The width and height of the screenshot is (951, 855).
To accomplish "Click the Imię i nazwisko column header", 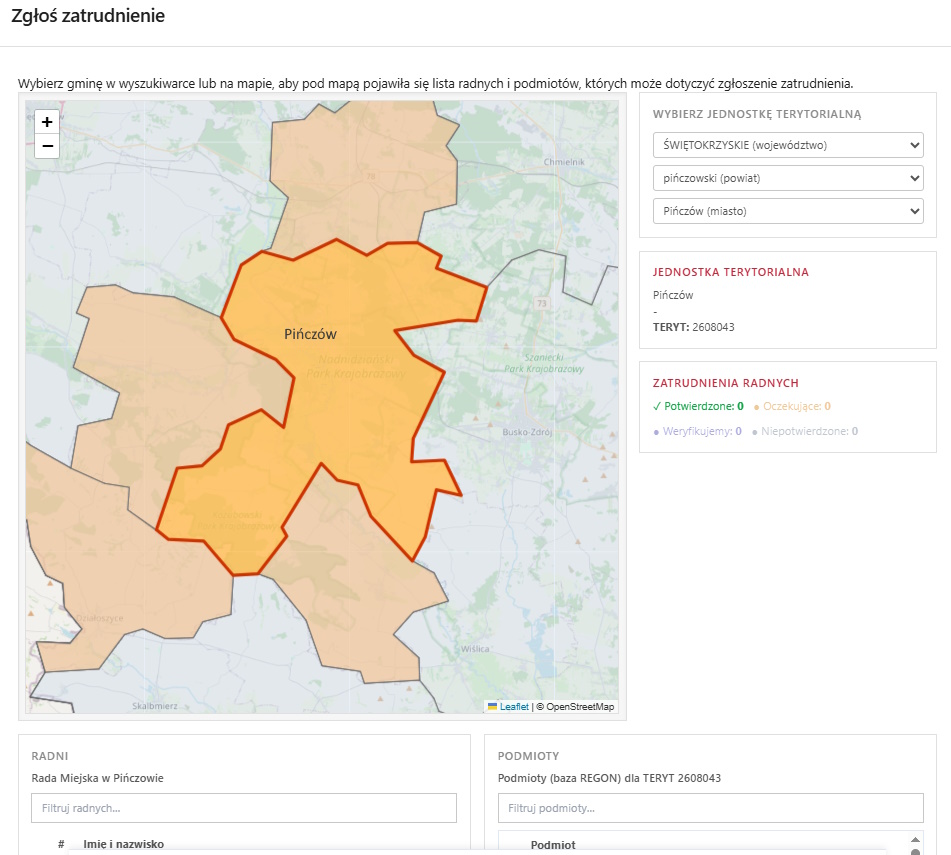I will coord(123,844).
